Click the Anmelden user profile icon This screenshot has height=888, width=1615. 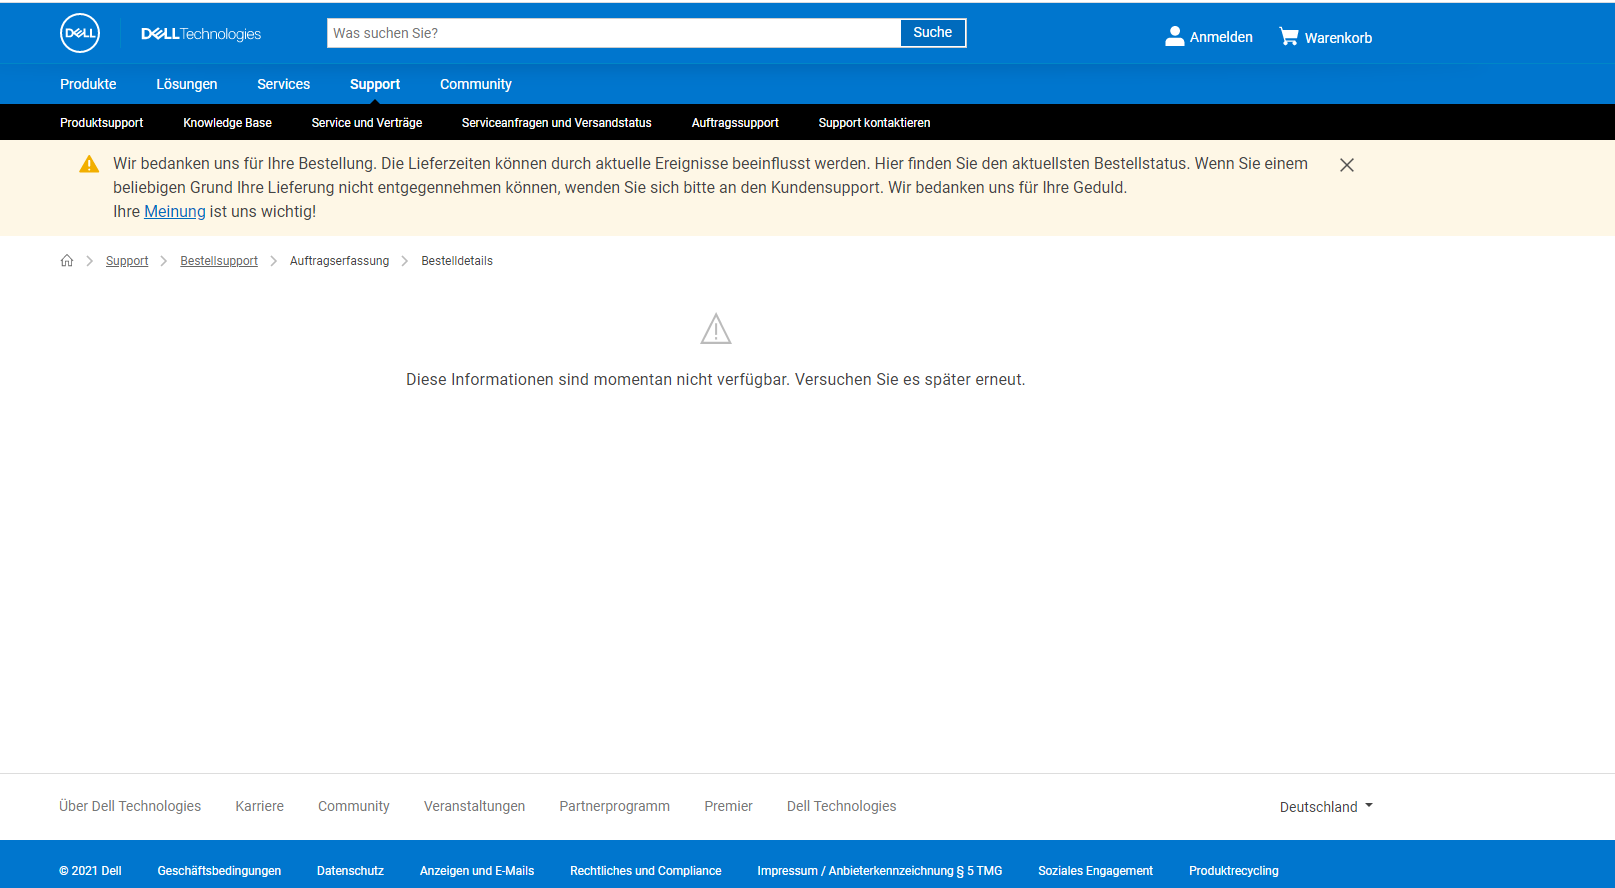[x=1175, y=36]
